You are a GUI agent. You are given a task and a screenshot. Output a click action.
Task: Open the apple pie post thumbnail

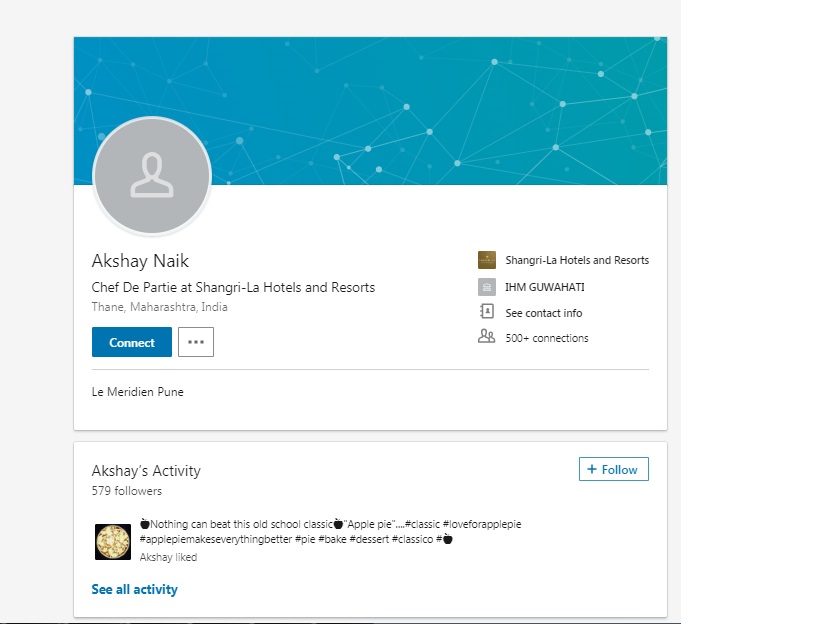(113, 542)
